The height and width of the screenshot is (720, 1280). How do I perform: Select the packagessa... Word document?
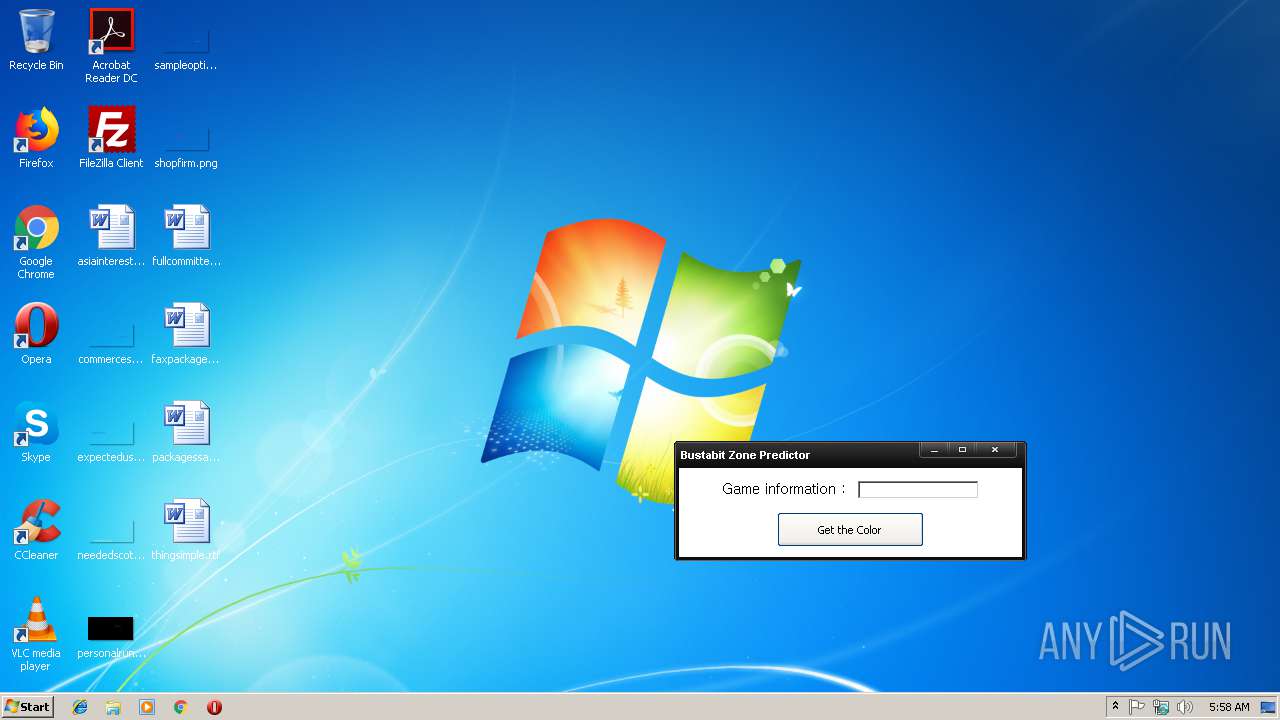pyautogui.click(x=186, y=432)
